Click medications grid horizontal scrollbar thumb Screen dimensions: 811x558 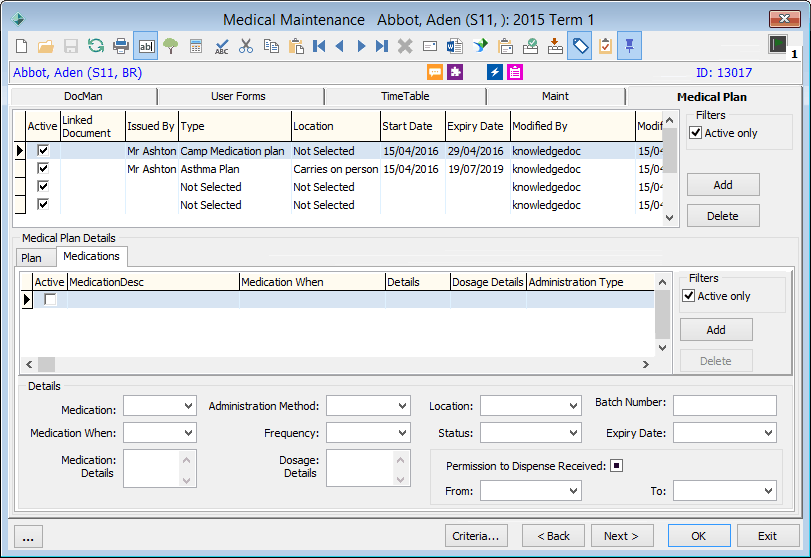click(47, 364)
